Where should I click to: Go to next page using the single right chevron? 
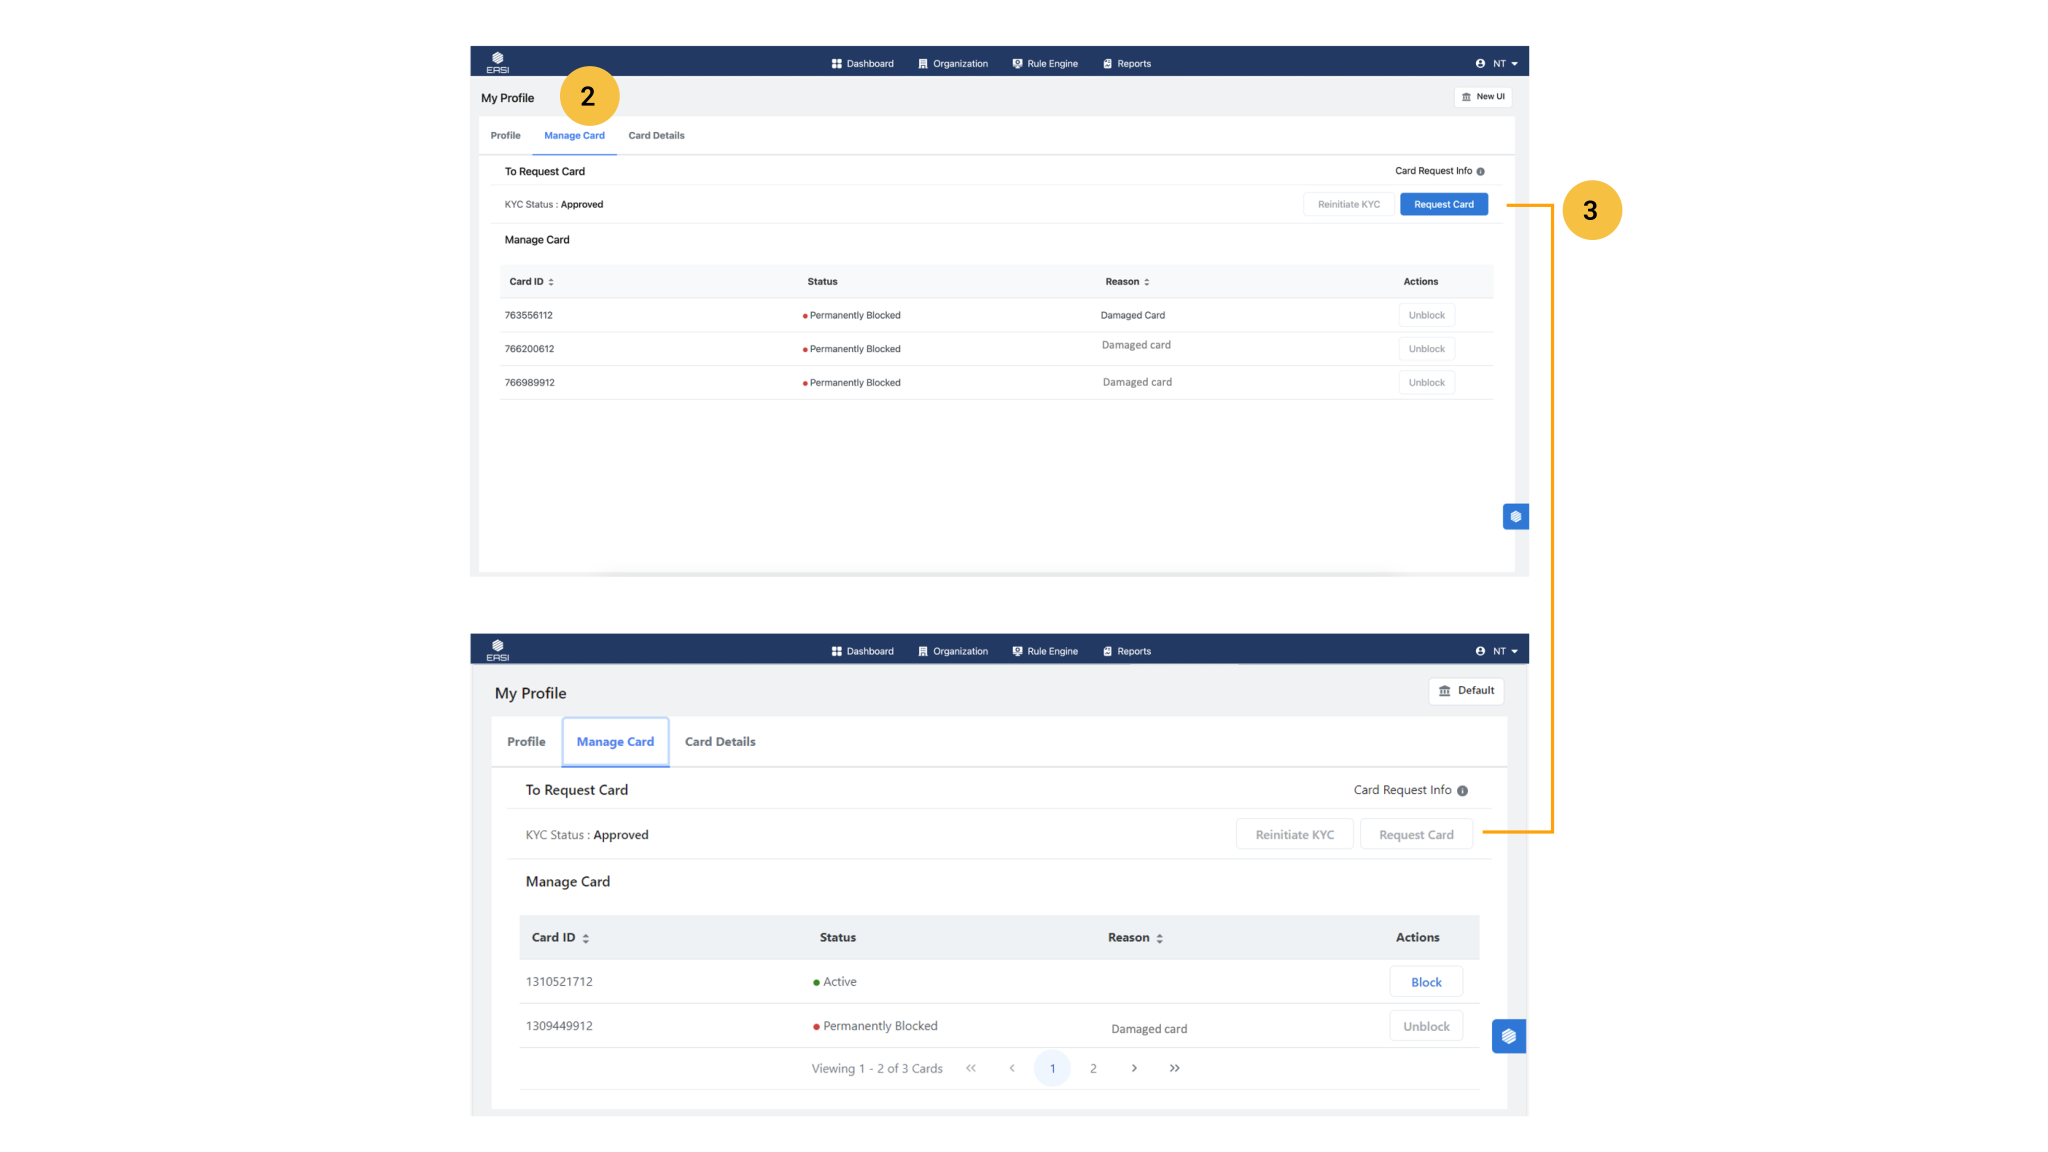click(1134, 1068)
